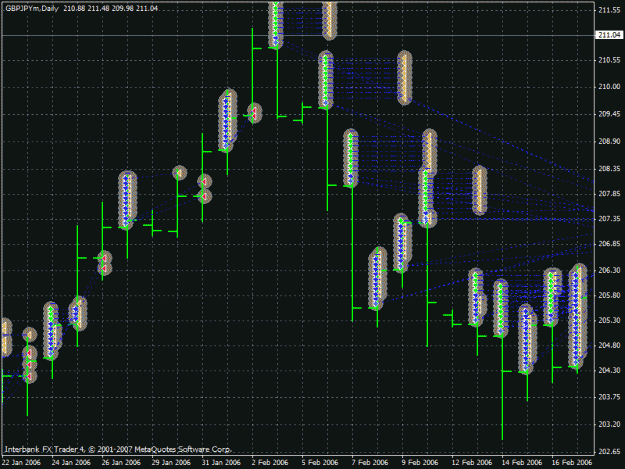Click the 9 Feb 2006 date label
This screenshot has width=625, height=469.
(x=420, y=462)
